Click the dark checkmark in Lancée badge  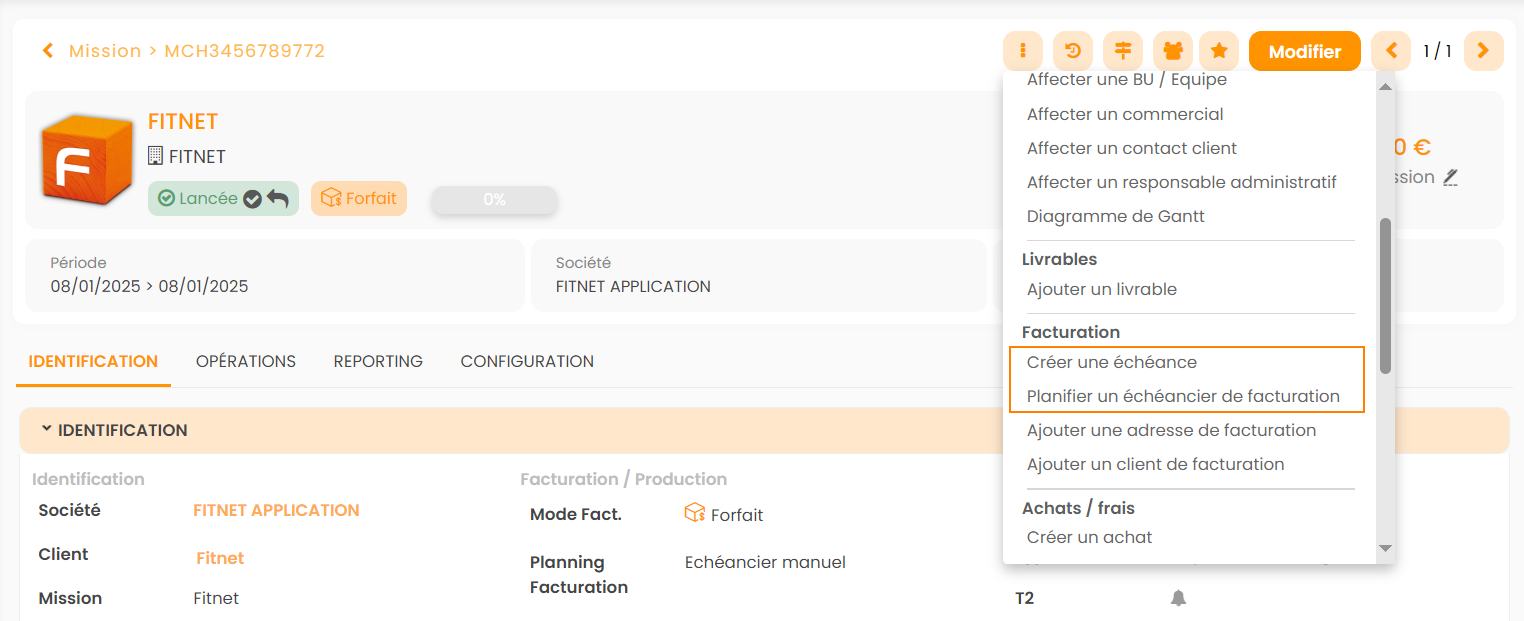coord(253,199)
